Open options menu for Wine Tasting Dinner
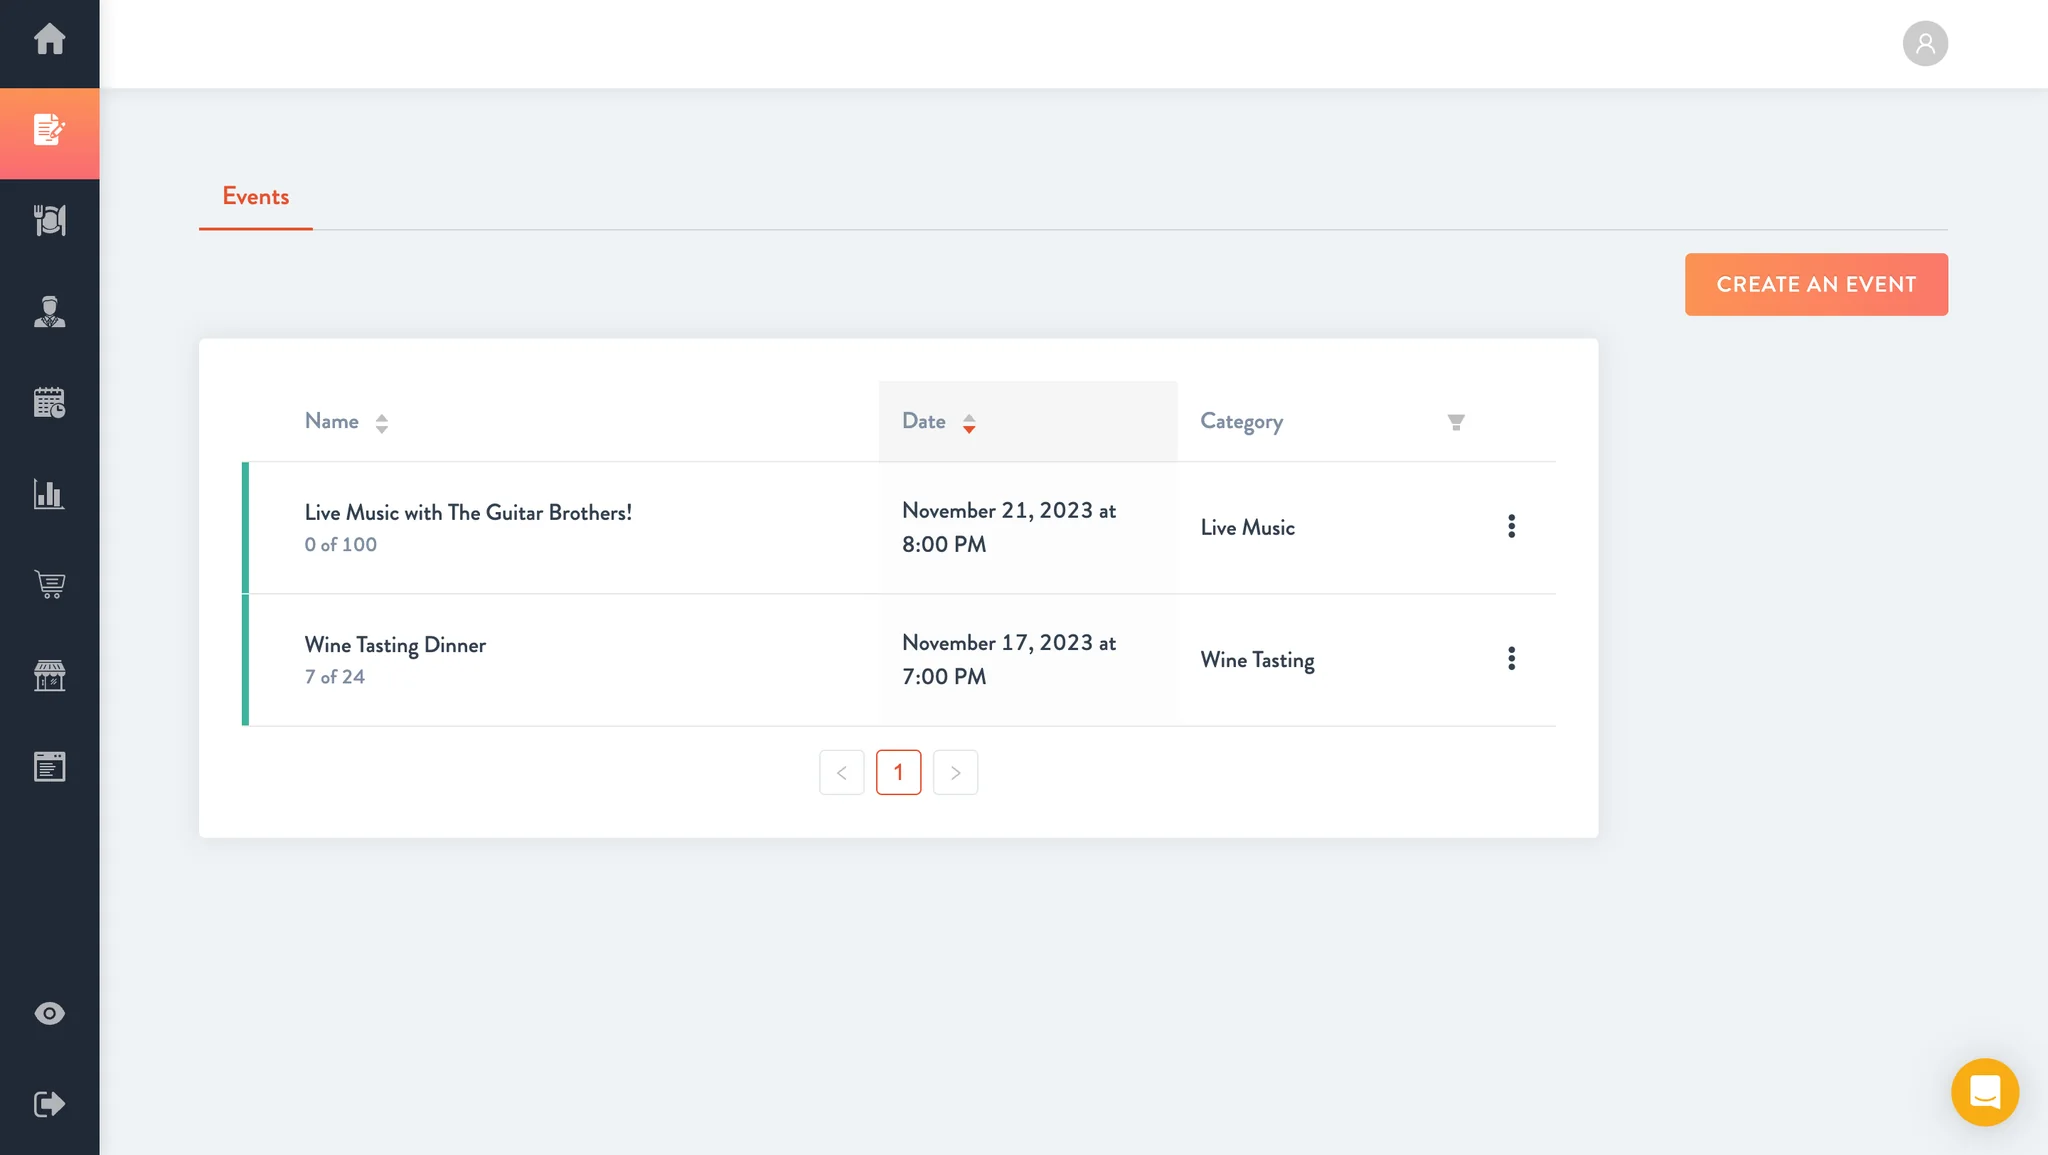The width and height of the screenshot is (2048, 1155). [x=1511, y=659]
